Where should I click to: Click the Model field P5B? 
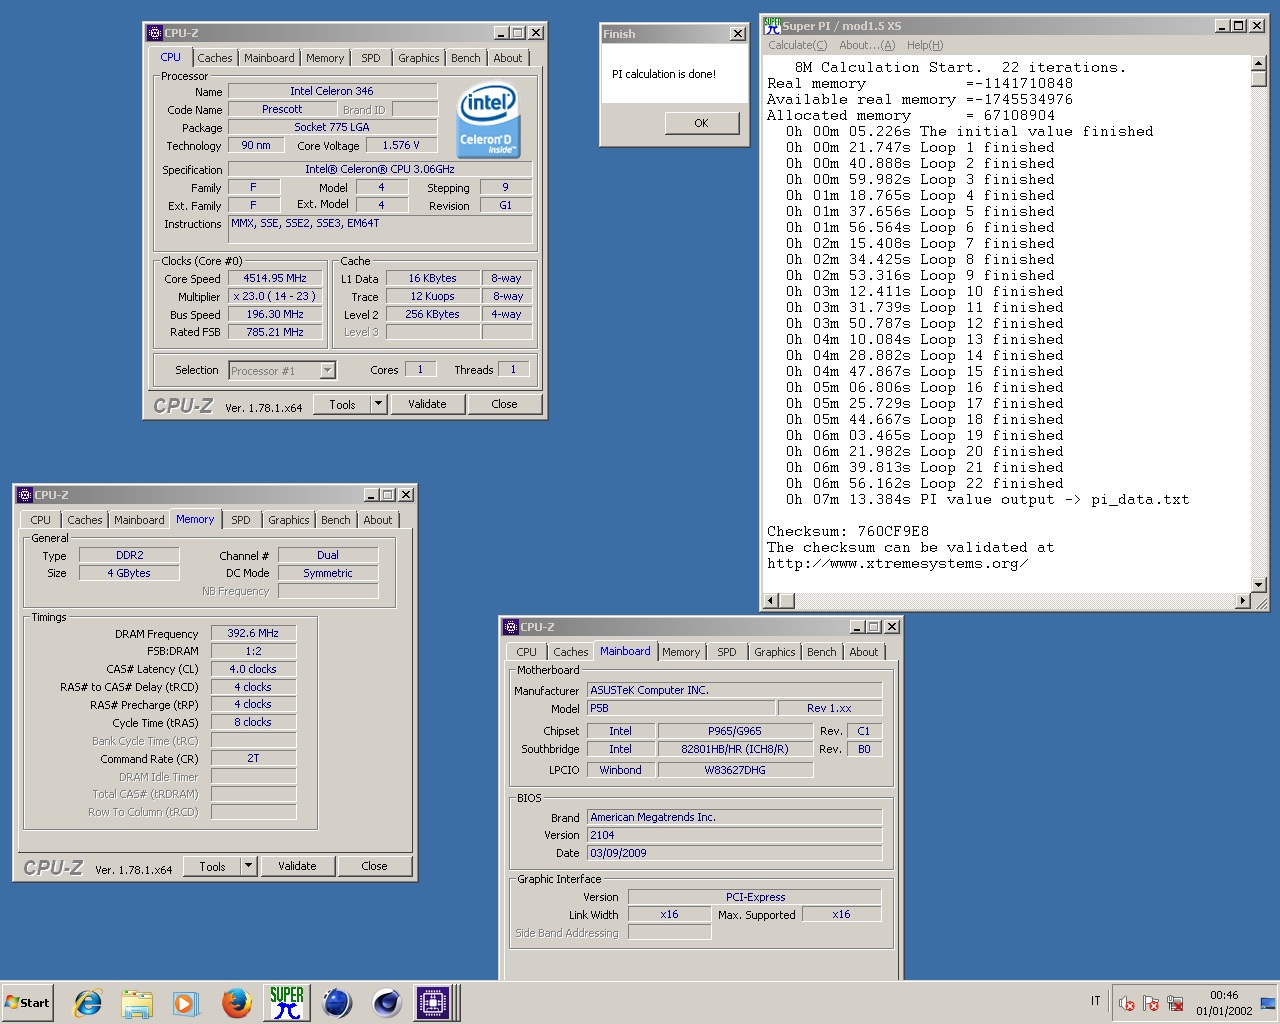680,708
